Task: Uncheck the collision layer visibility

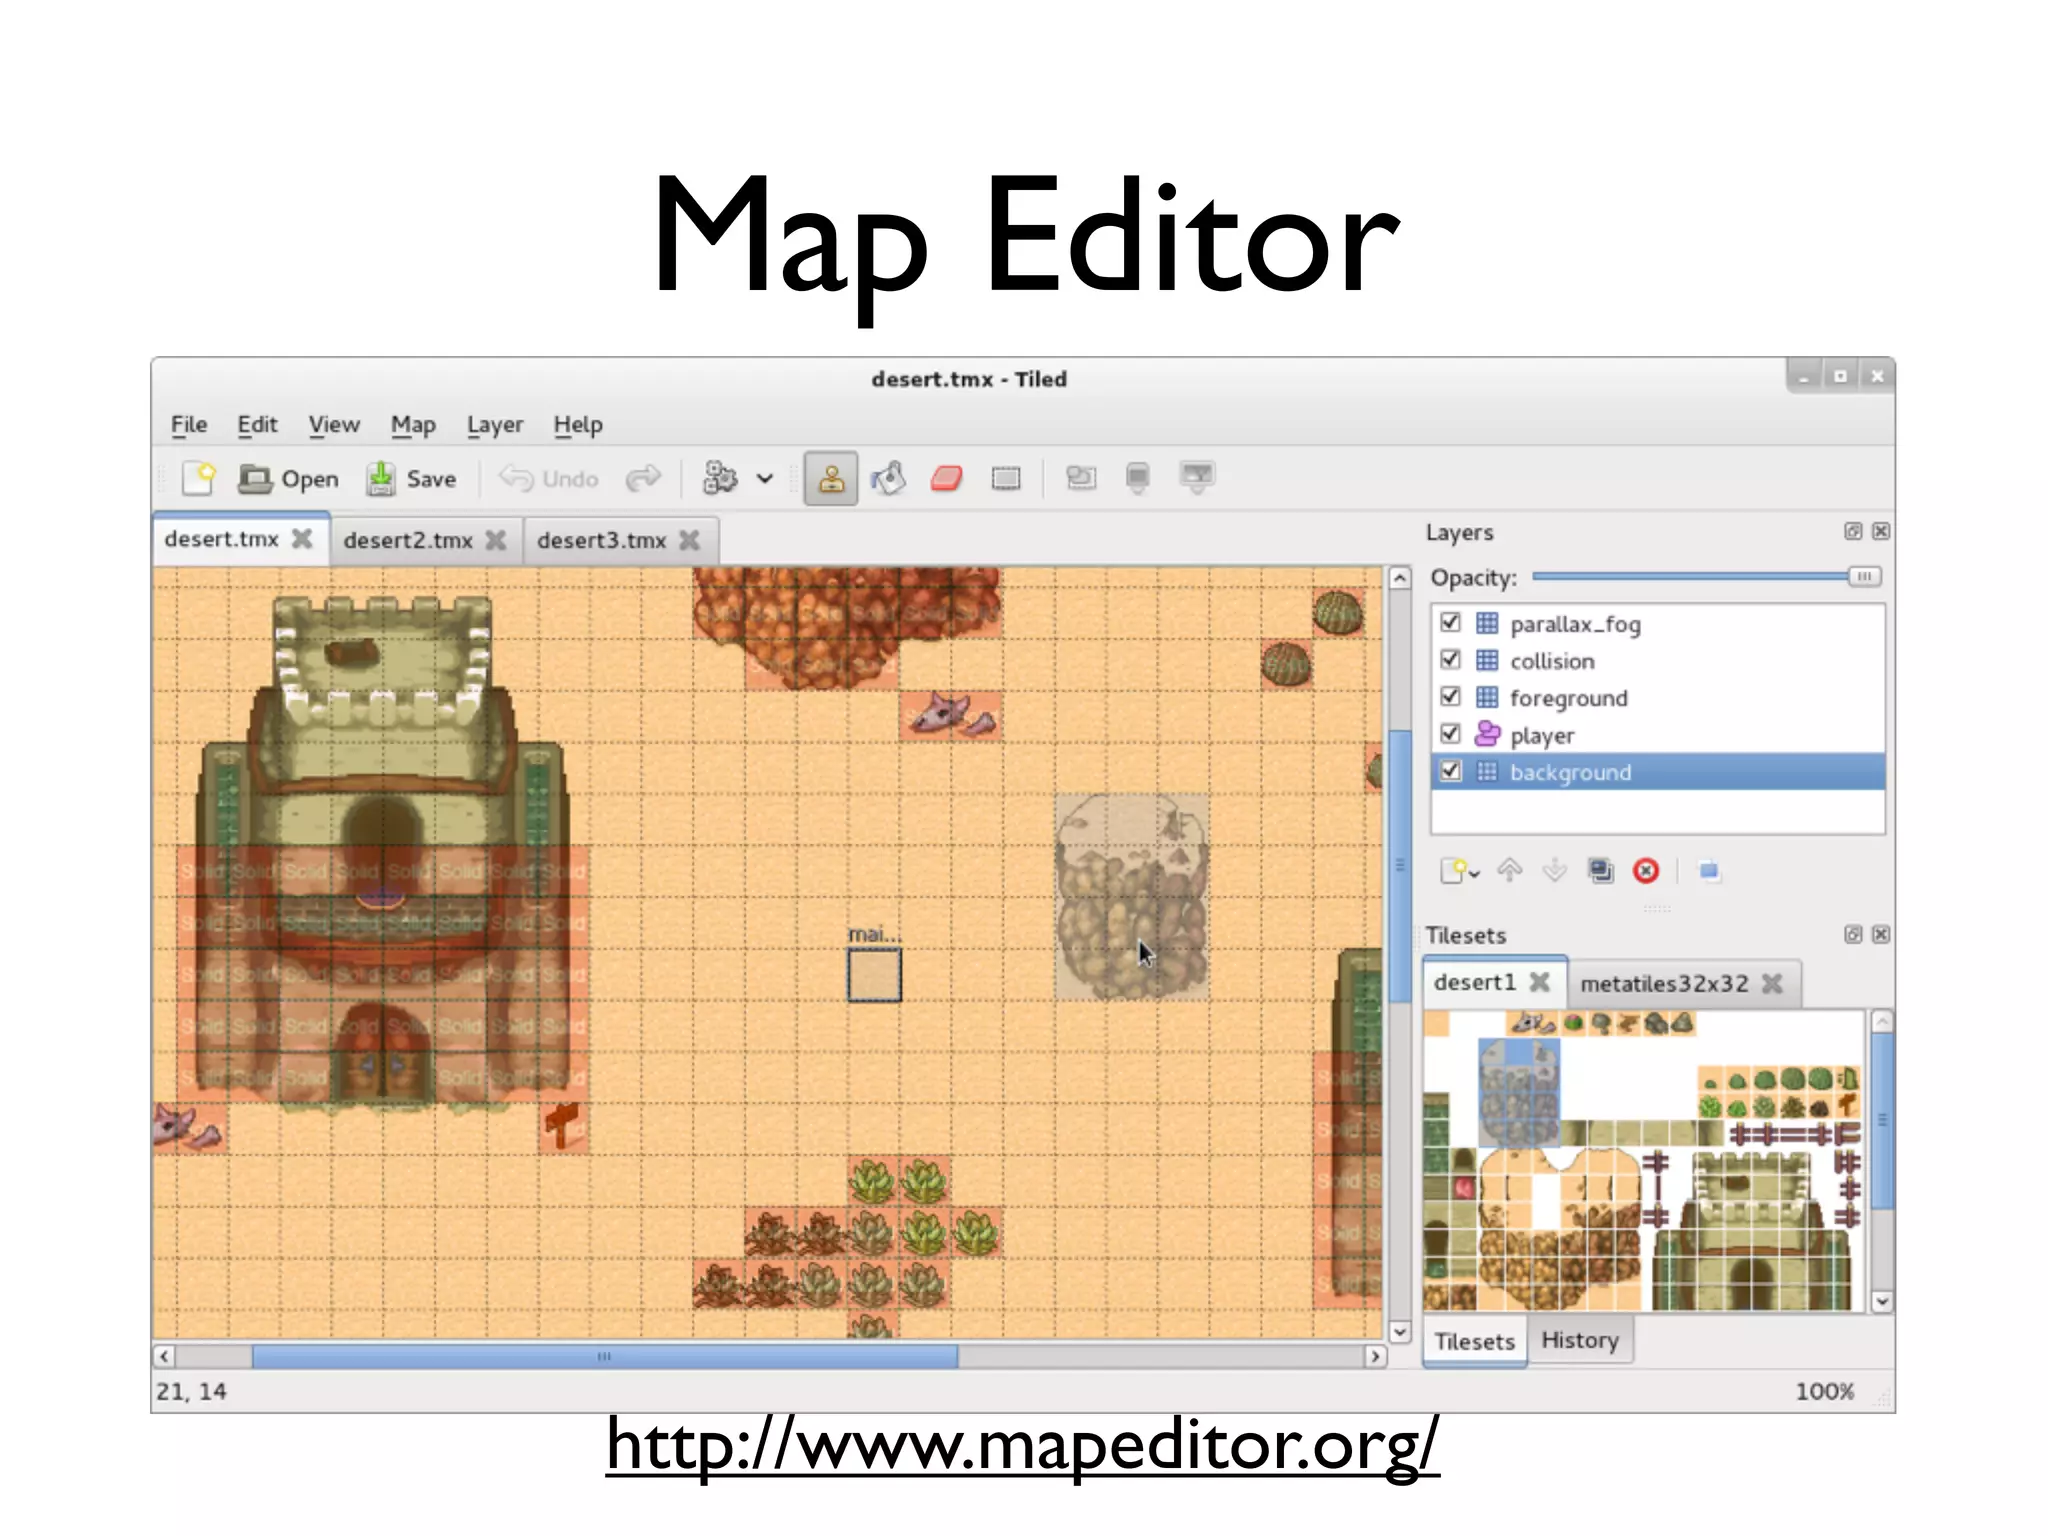Action: 1450,660
